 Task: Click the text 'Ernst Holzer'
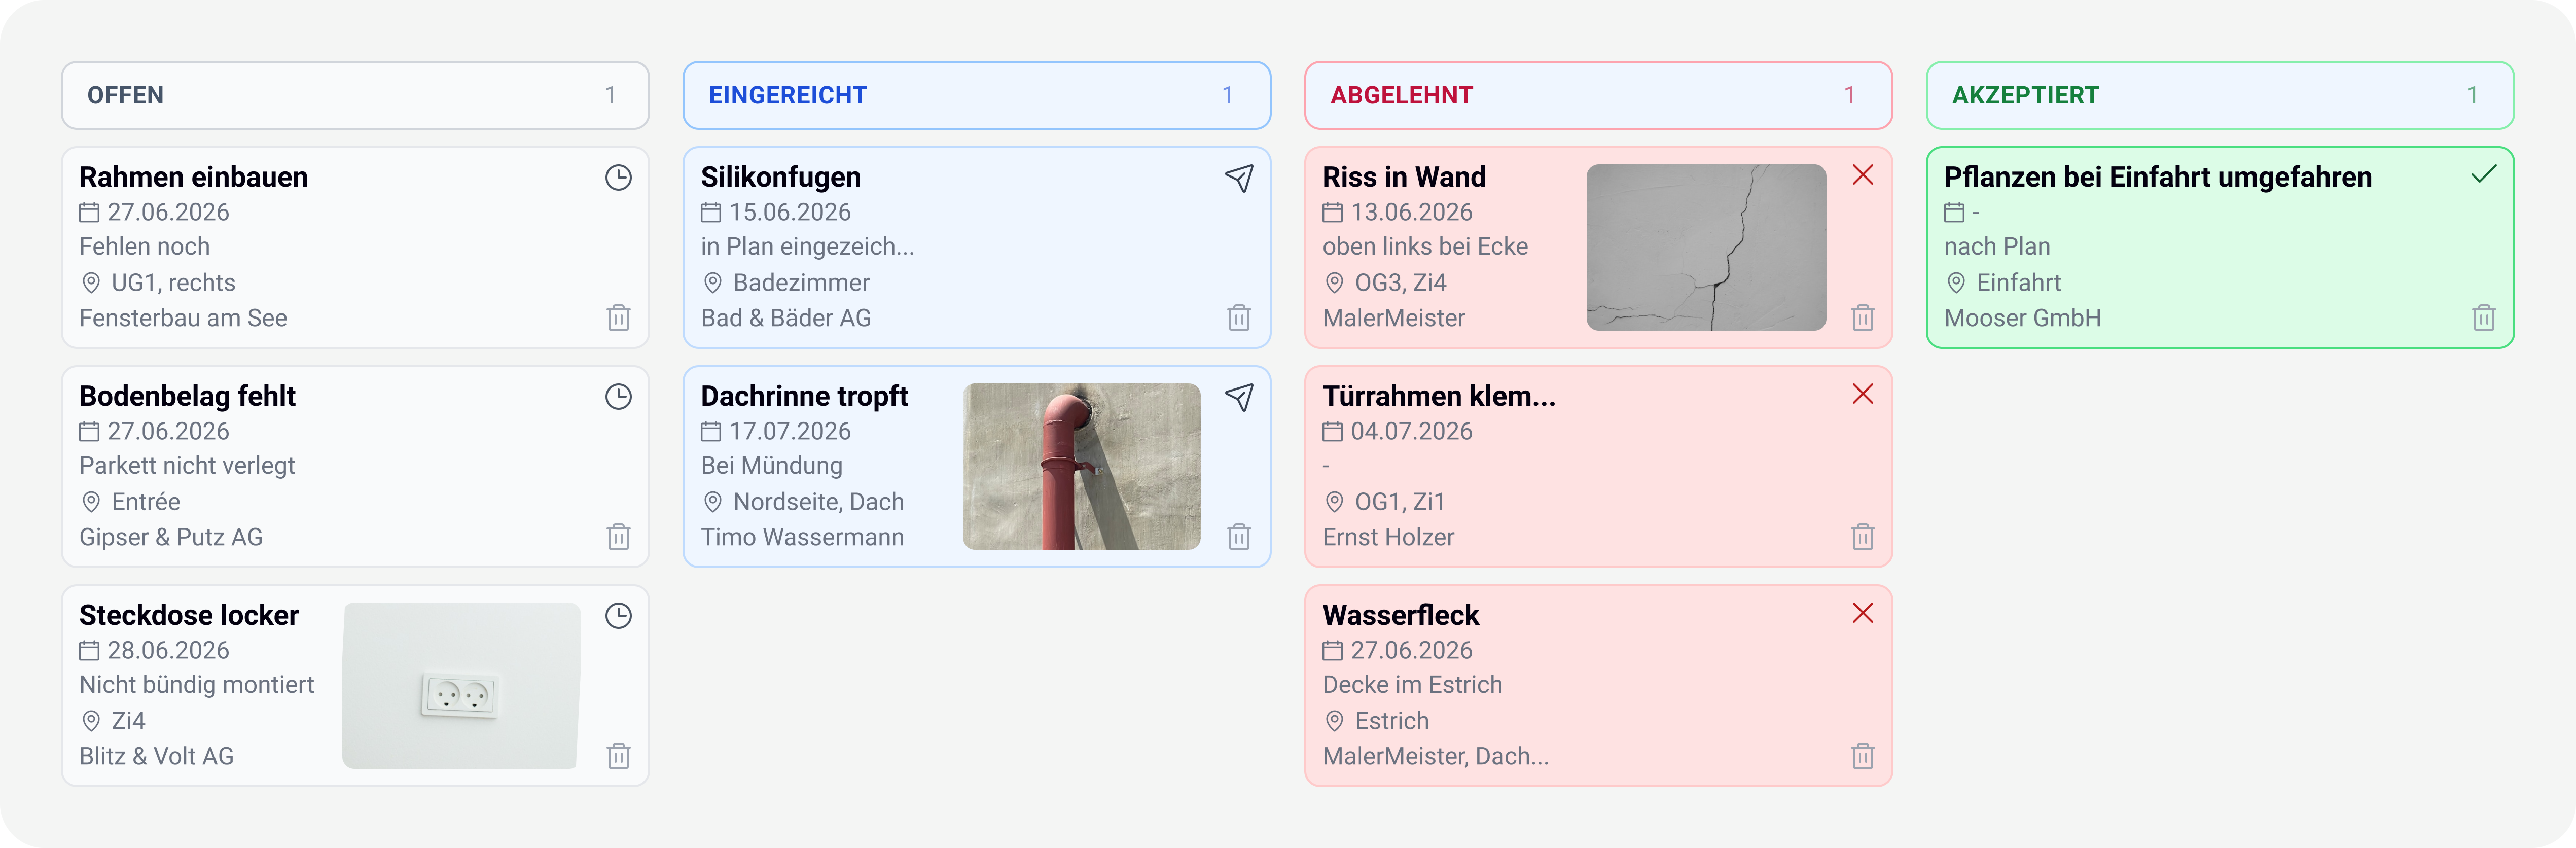[1388, 537]
